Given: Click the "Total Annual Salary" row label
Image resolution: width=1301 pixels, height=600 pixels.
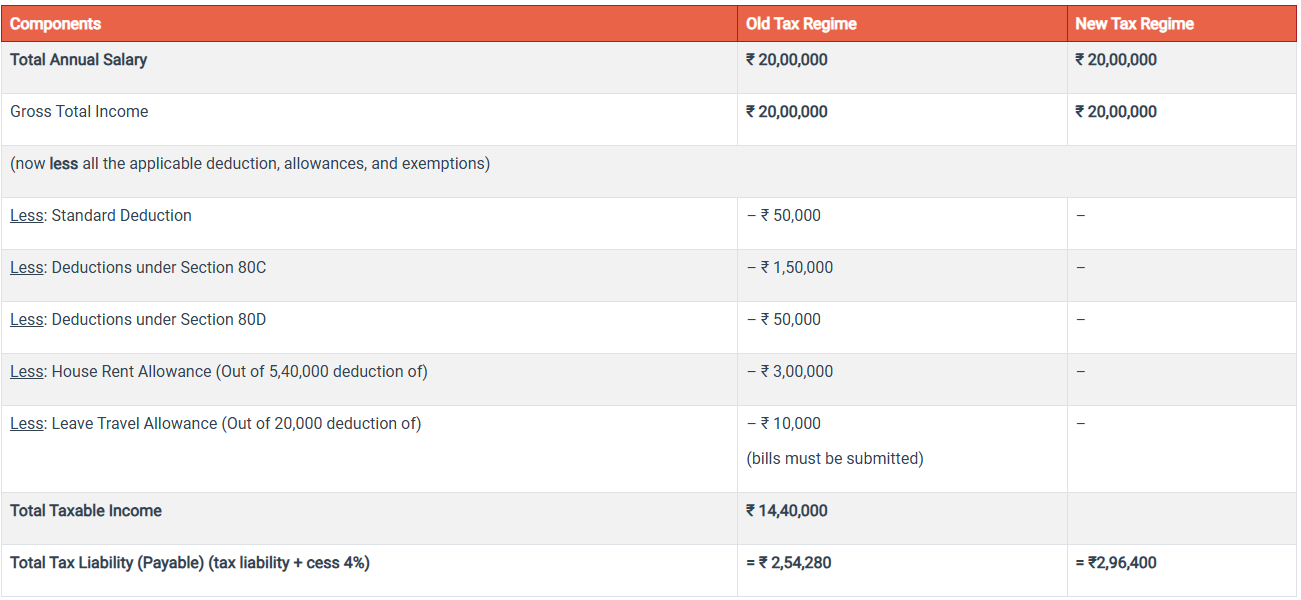Looking at the screenshot, I should click(78, 59).
